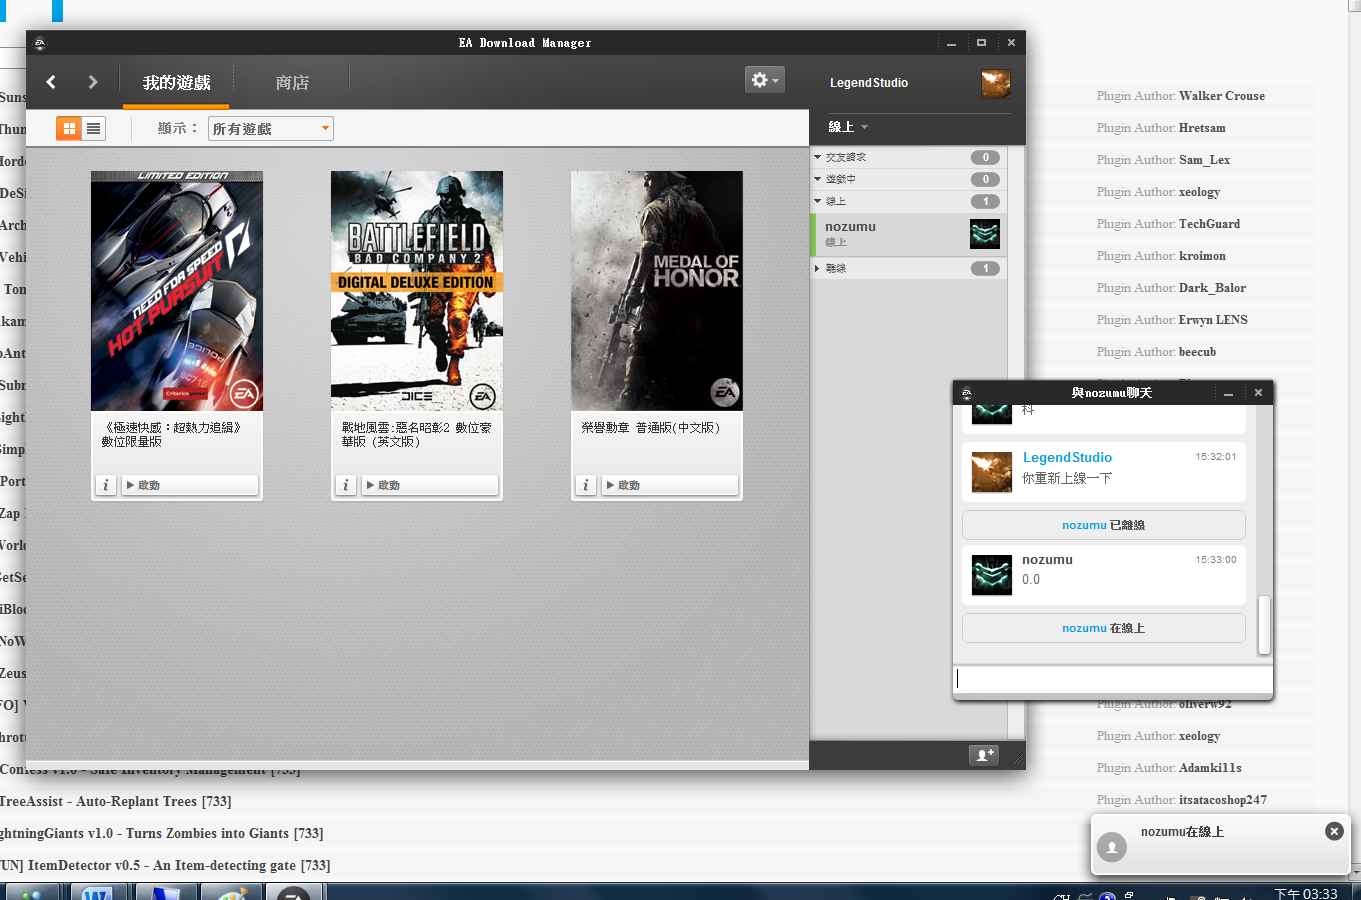Open the 所有遊戲 filter dropdown
Screen dimensions: 1361x900
(270, 129)
